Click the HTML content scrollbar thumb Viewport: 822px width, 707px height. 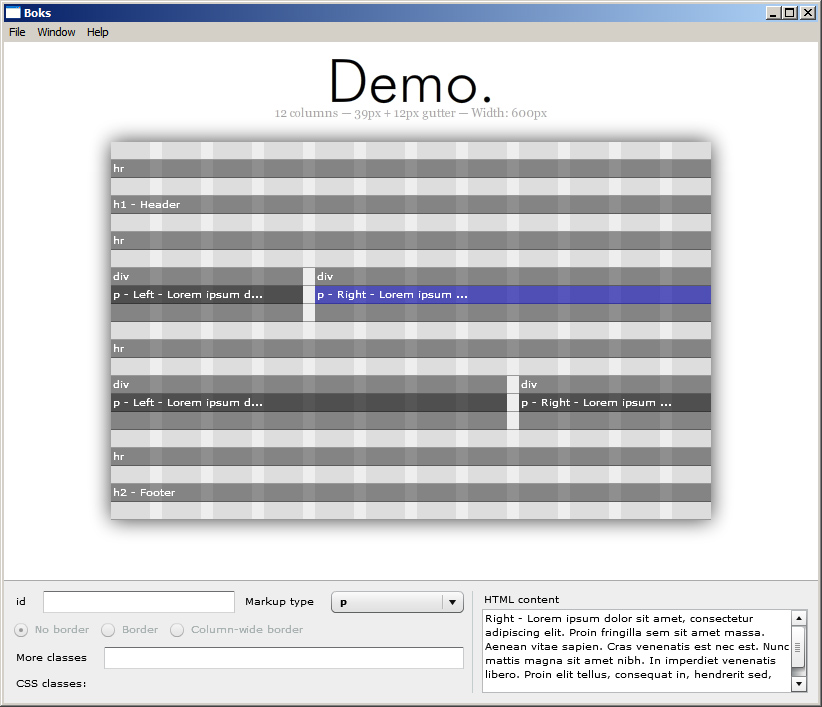(x=798, y=654)
